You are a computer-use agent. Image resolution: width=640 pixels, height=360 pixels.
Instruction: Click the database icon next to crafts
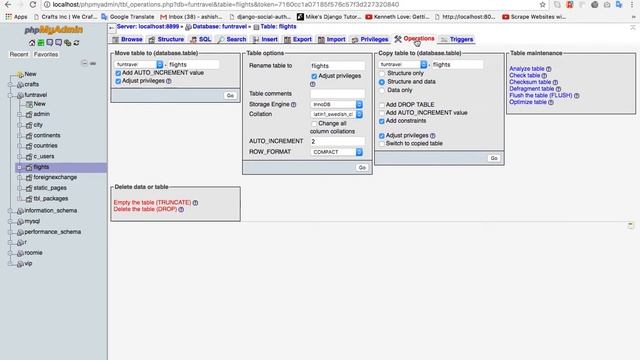point(20,84)
